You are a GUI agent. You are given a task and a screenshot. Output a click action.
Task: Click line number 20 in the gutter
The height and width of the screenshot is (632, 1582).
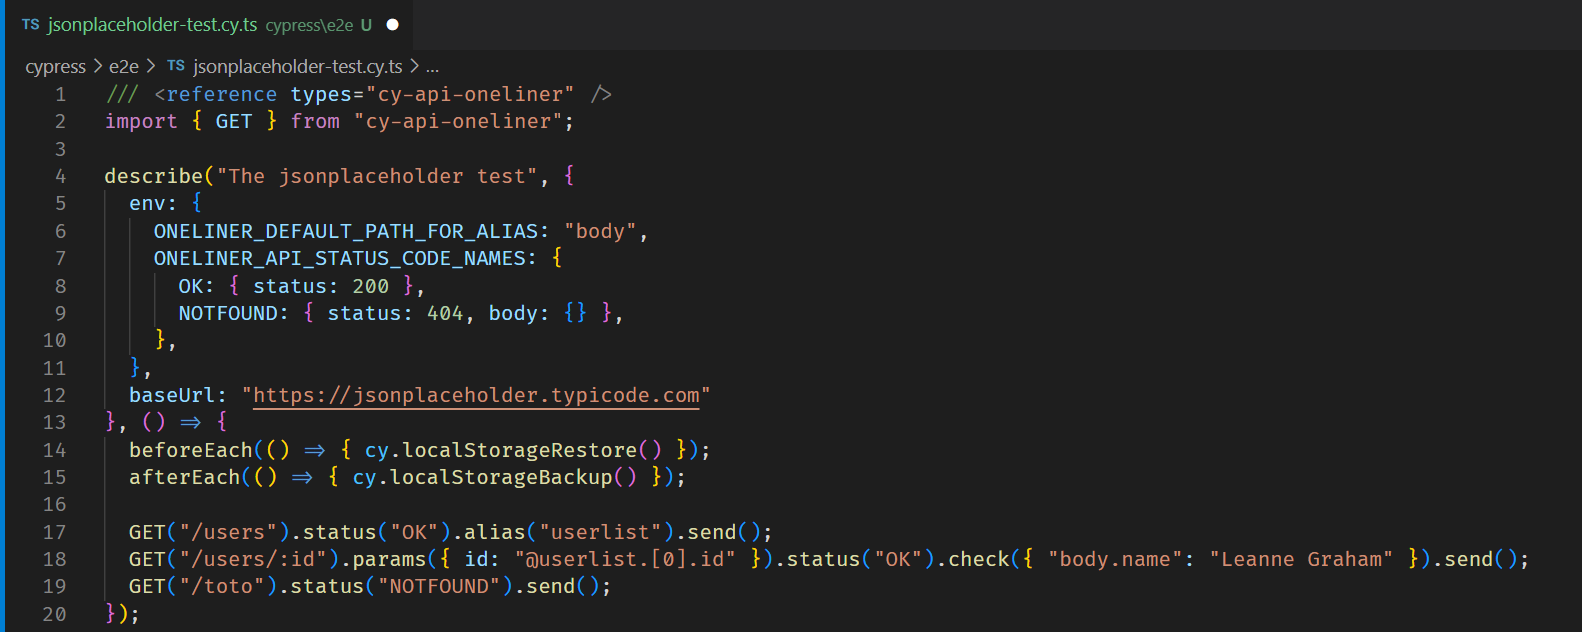point(55,614)
